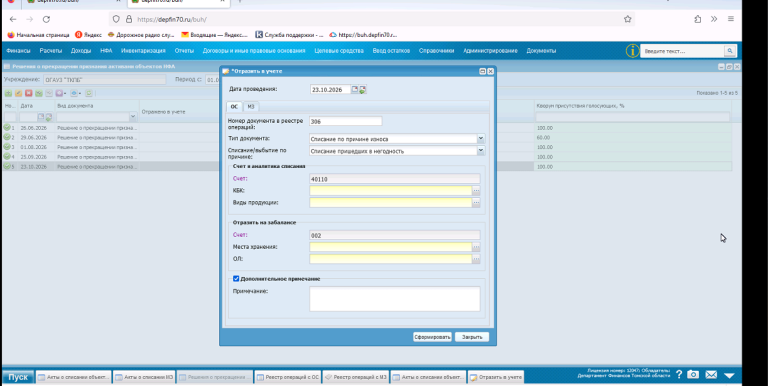Screen dimensions: 768x386
Task: Click the Закрыть button in dialog
Action: 472,337
